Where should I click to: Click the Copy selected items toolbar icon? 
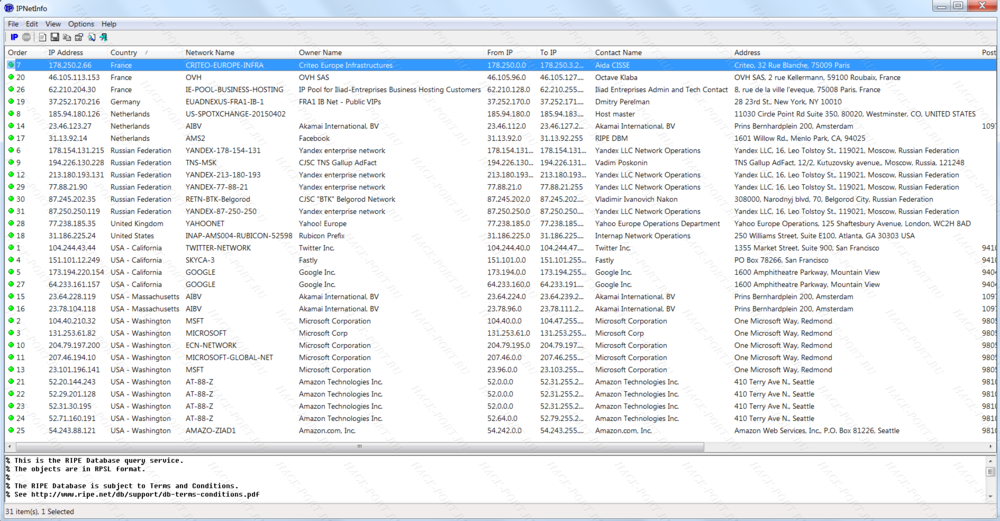(67, 38)
